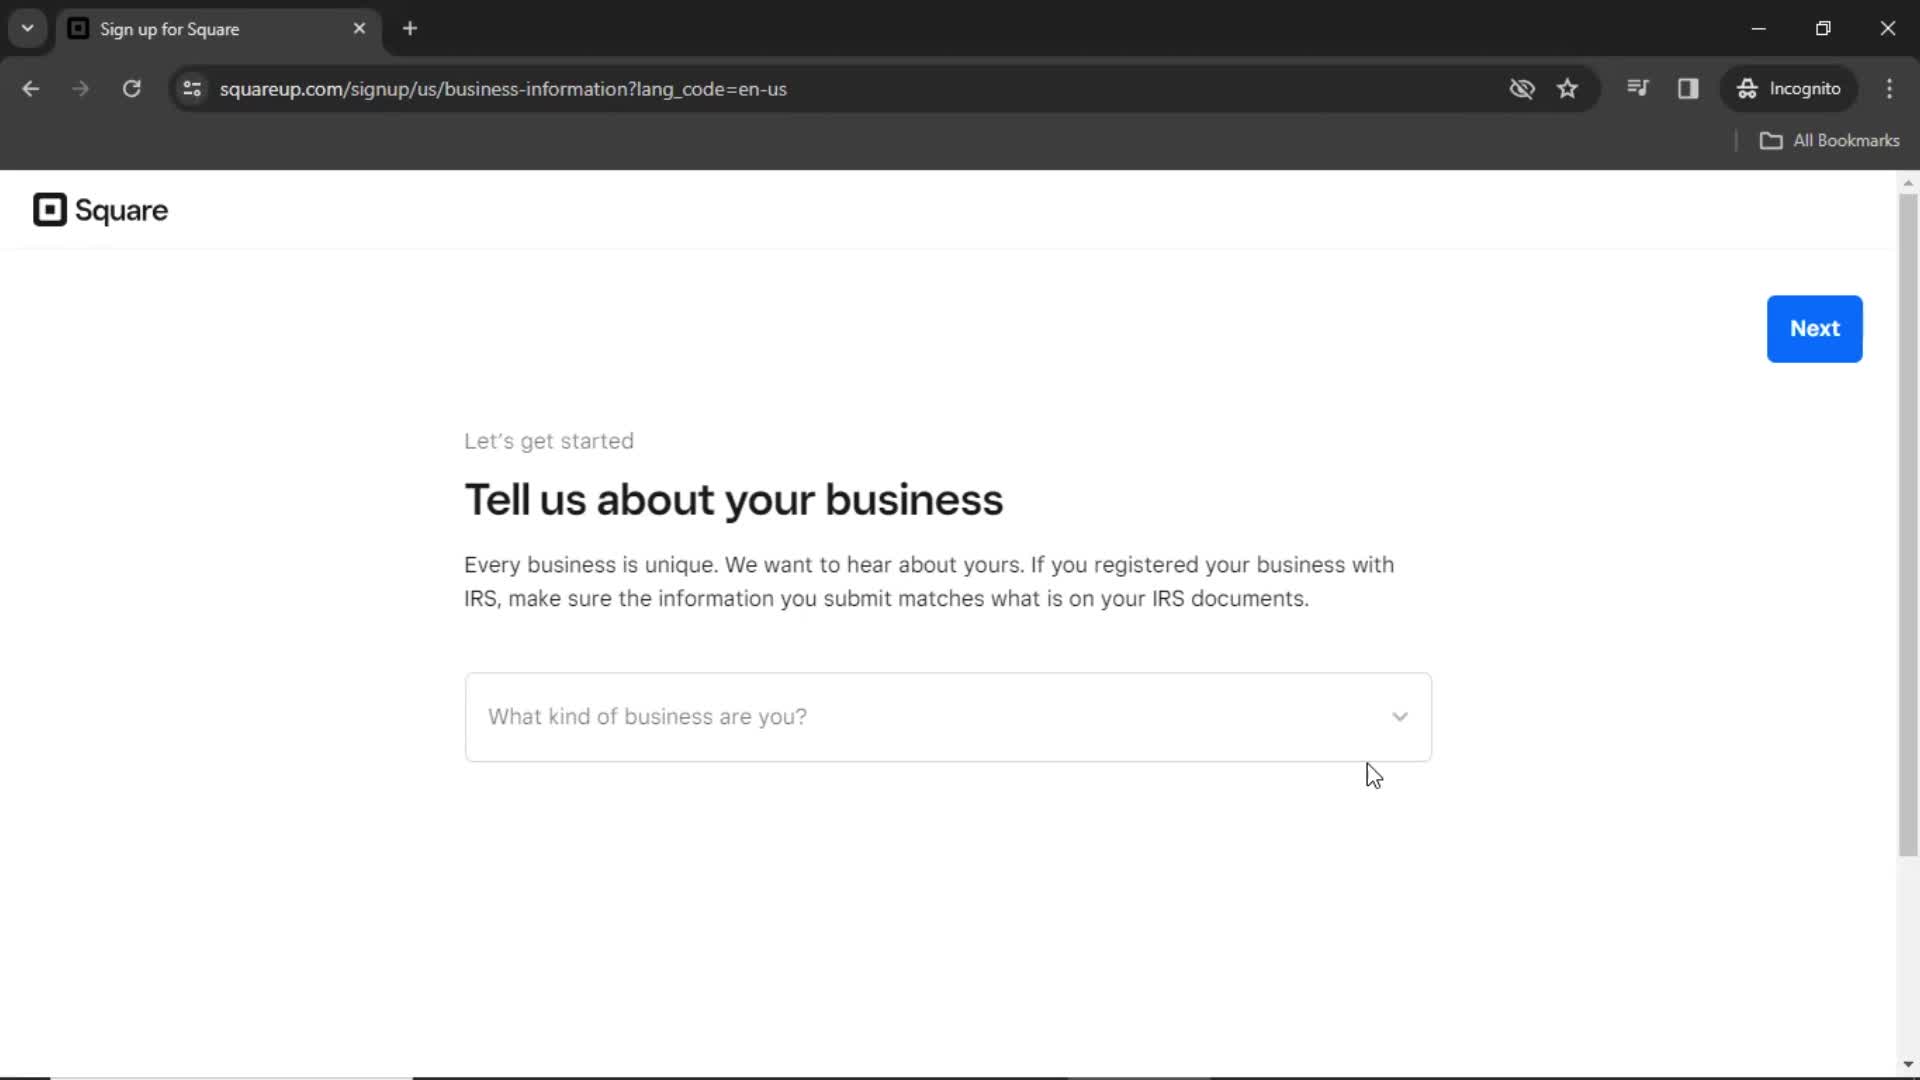Click the browser forward arrow
This screenshot has width=1920, height=1080.
coord(81,89)
